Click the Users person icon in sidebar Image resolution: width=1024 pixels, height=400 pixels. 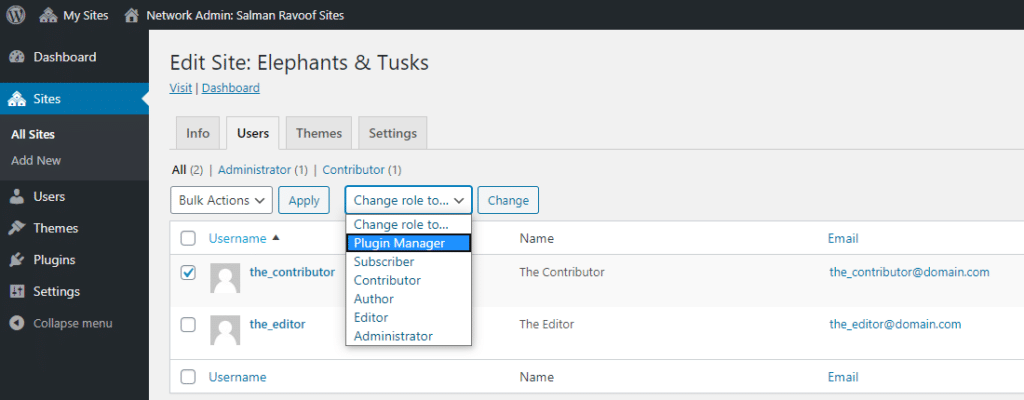16,196
